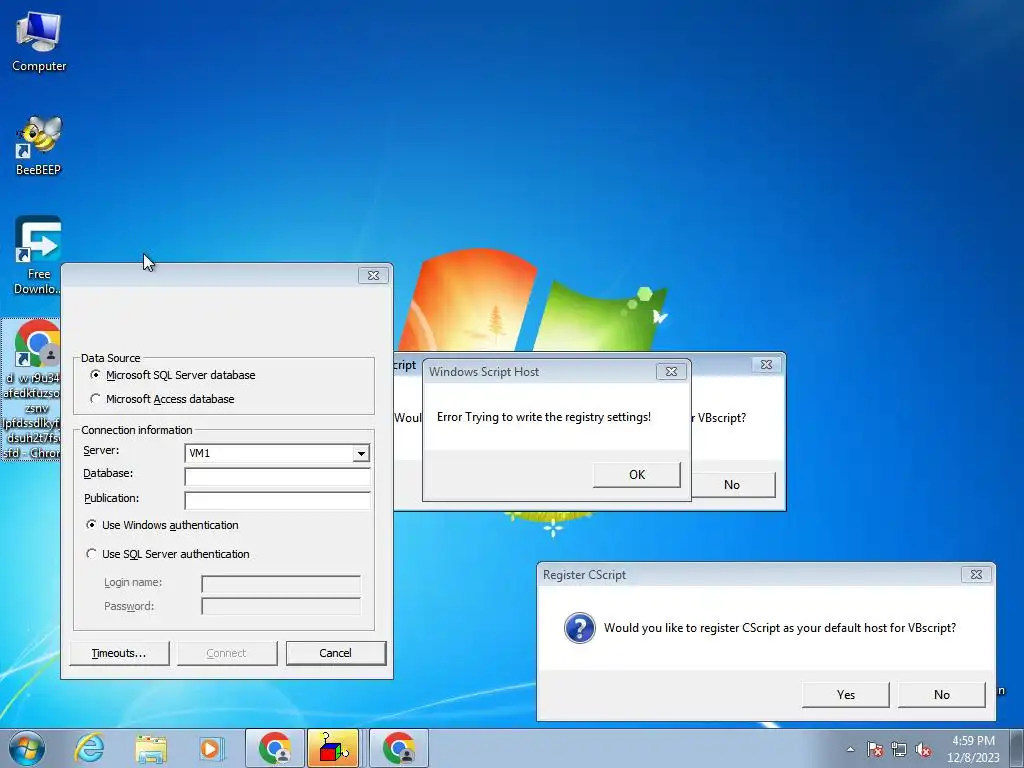
Task: Open the clock showing 4:59 PM
Action: point(973,748)
